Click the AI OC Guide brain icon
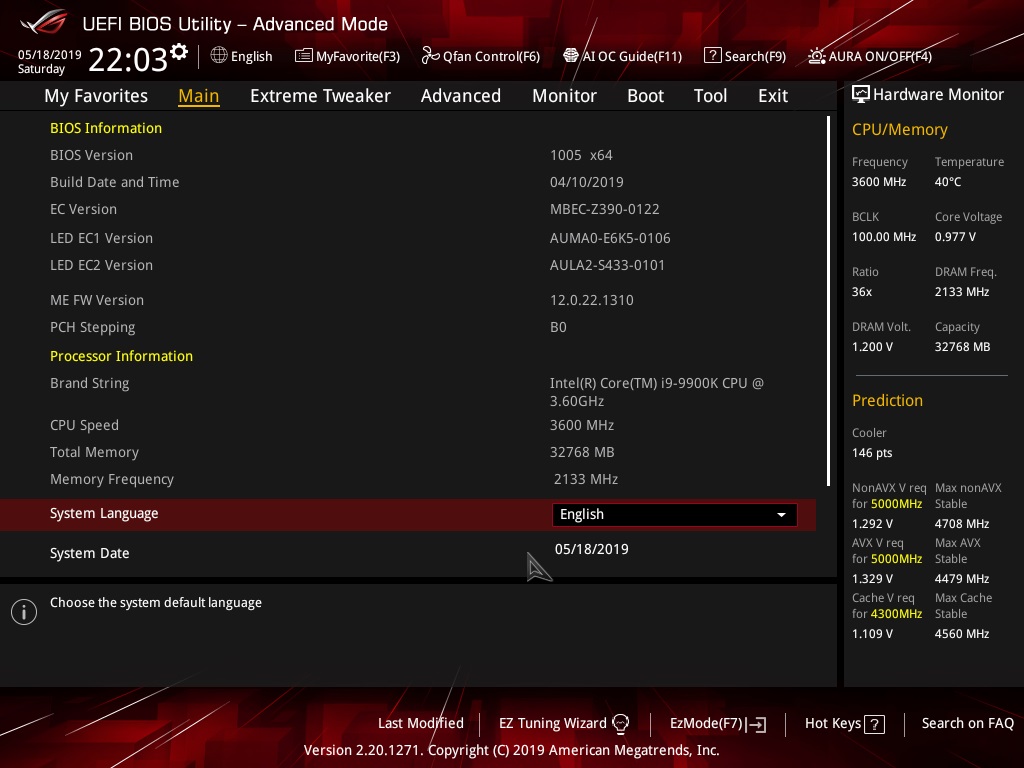 (x=571, y=56)
